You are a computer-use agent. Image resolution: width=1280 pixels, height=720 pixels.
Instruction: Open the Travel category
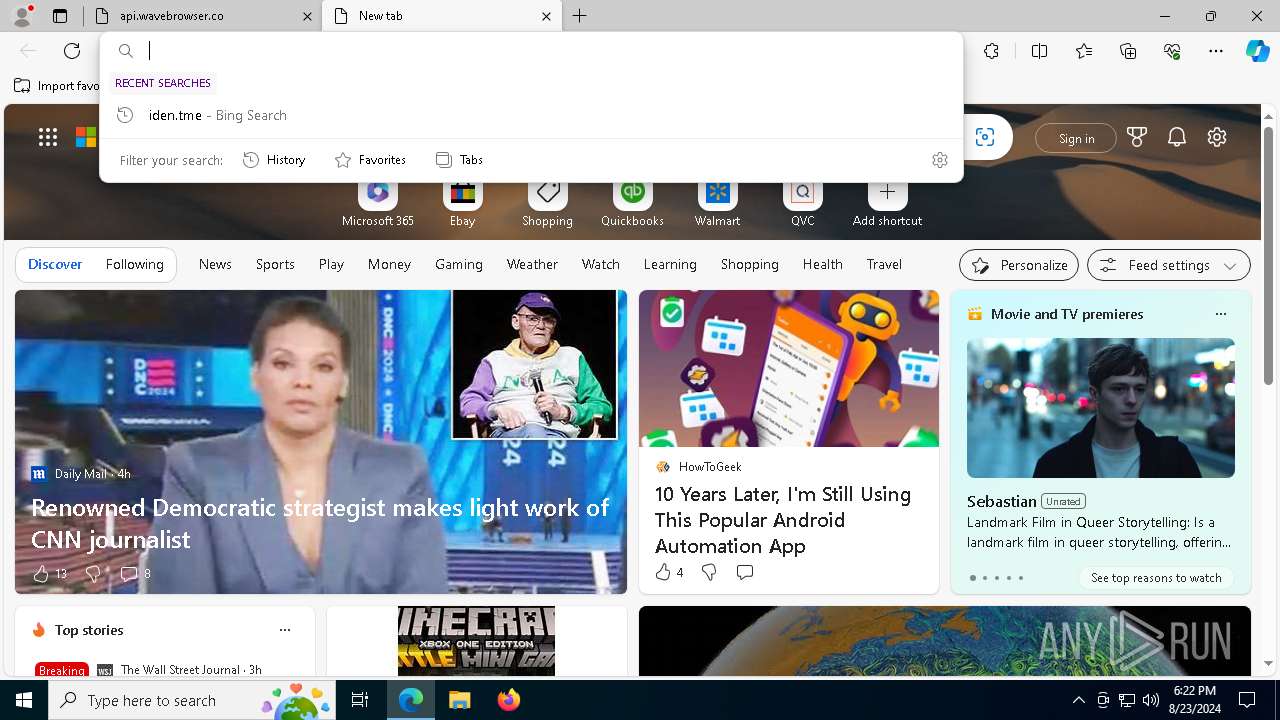pos(884,264)
